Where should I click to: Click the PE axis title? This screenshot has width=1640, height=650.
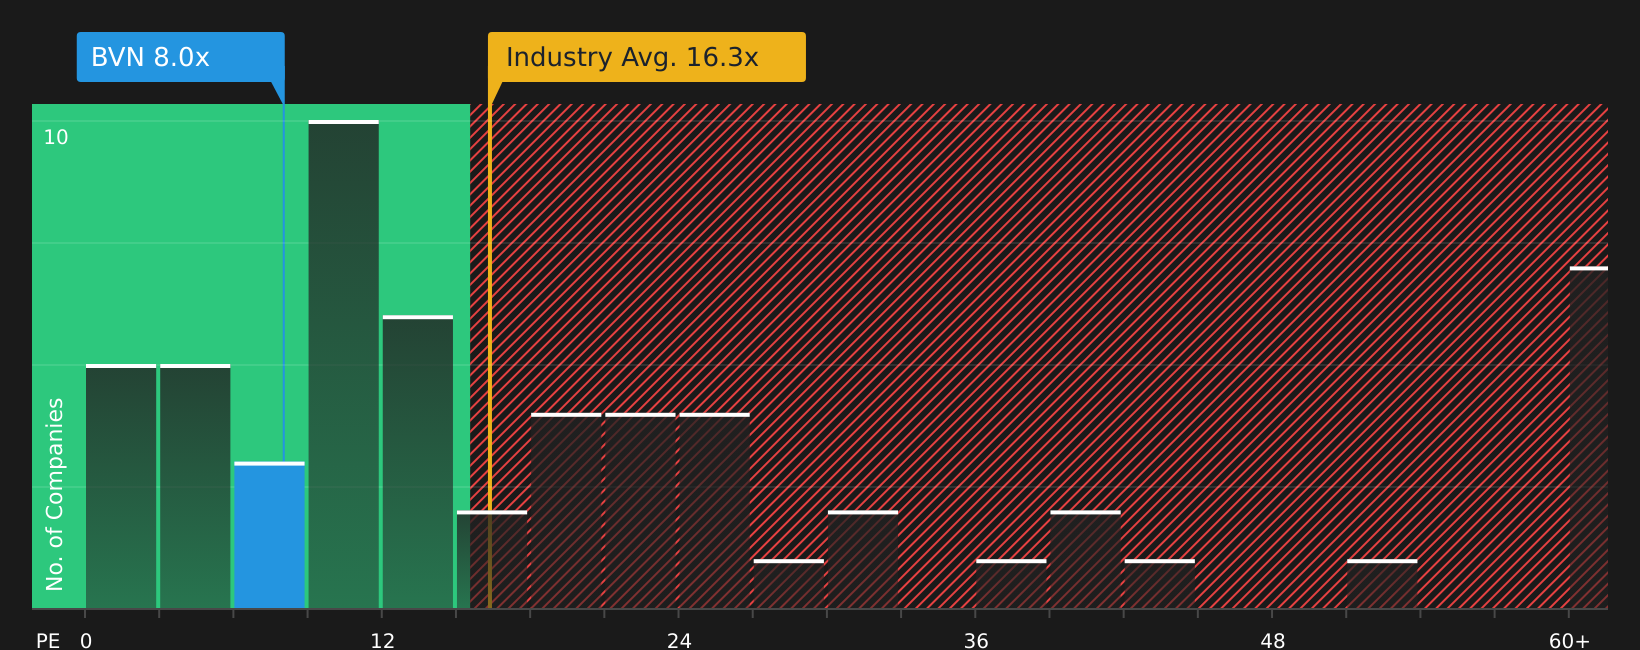tap(48, 640)
